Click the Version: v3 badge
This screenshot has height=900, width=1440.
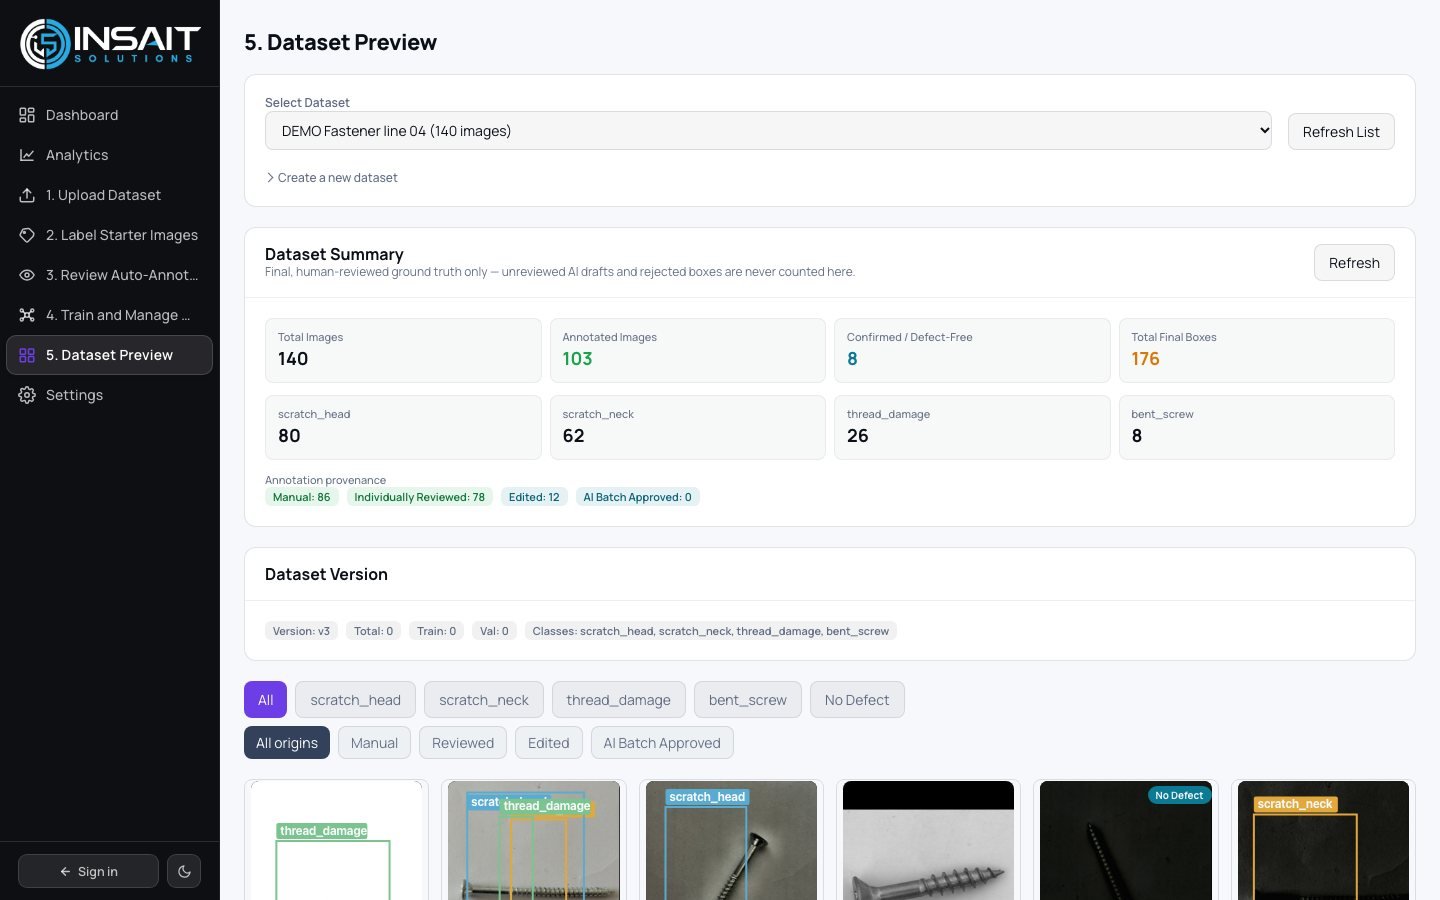pos(301,631)
